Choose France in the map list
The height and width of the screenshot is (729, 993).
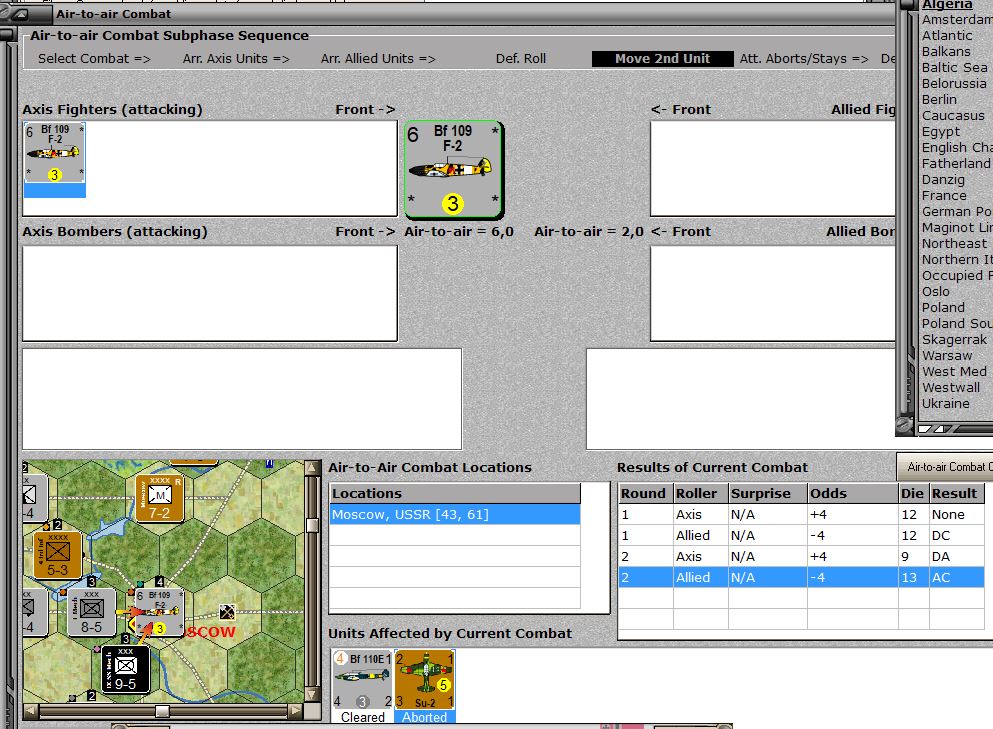click(944, 196)
